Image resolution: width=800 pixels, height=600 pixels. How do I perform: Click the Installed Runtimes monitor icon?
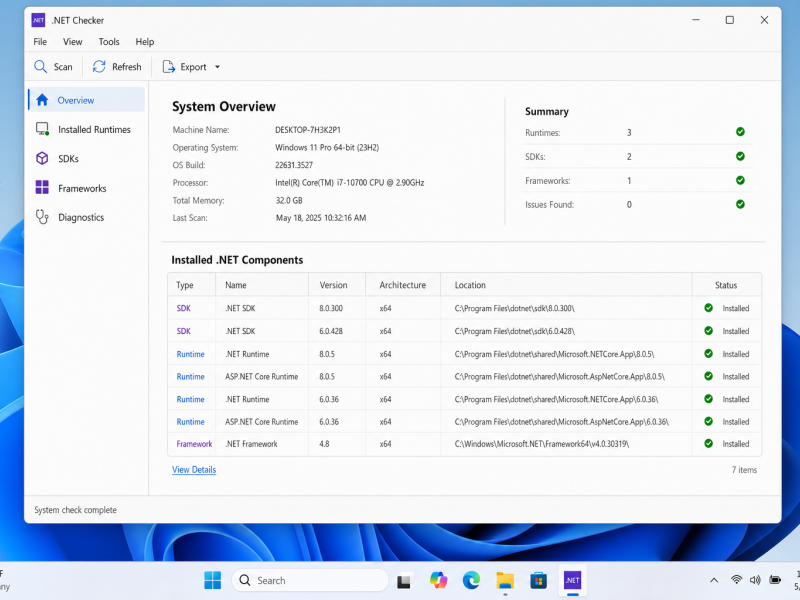(42, 129)
